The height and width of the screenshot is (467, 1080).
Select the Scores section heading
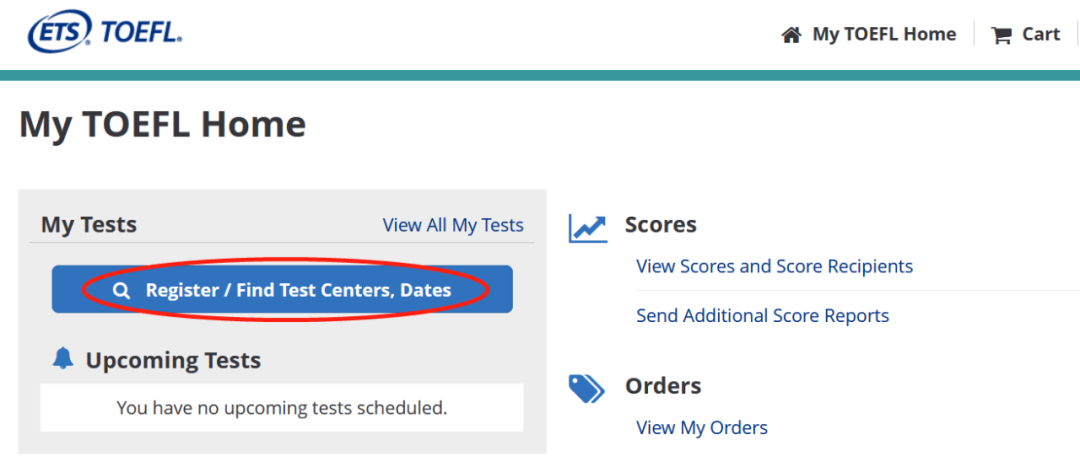pyautogui.click(x=661, y=225)
